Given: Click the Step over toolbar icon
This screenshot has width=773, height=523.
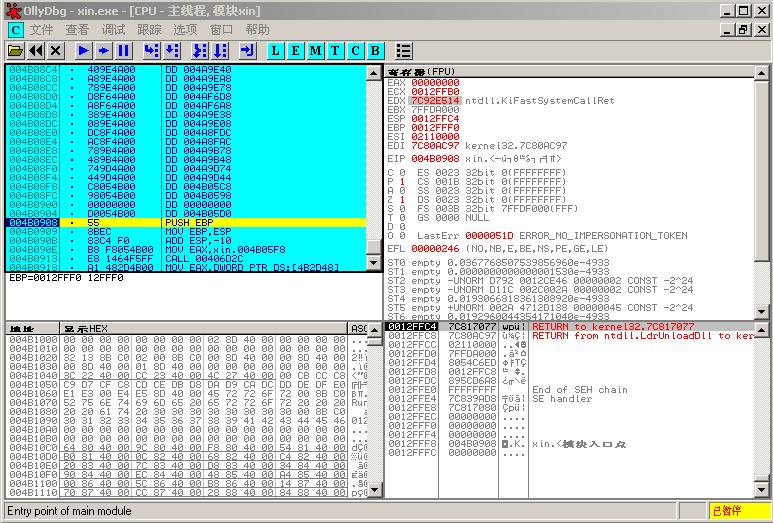Looking at the screenshot, I should [172, 50].
